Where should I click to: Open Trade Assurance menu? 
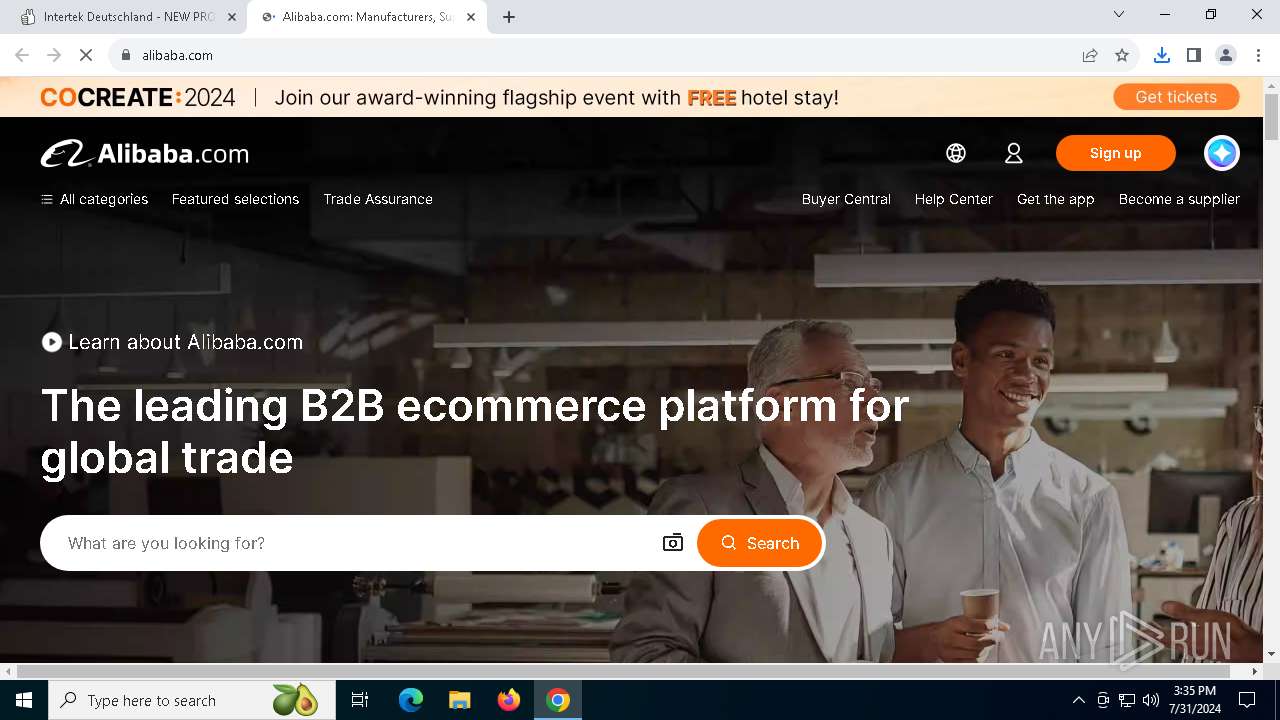click(x=378, y=199)
